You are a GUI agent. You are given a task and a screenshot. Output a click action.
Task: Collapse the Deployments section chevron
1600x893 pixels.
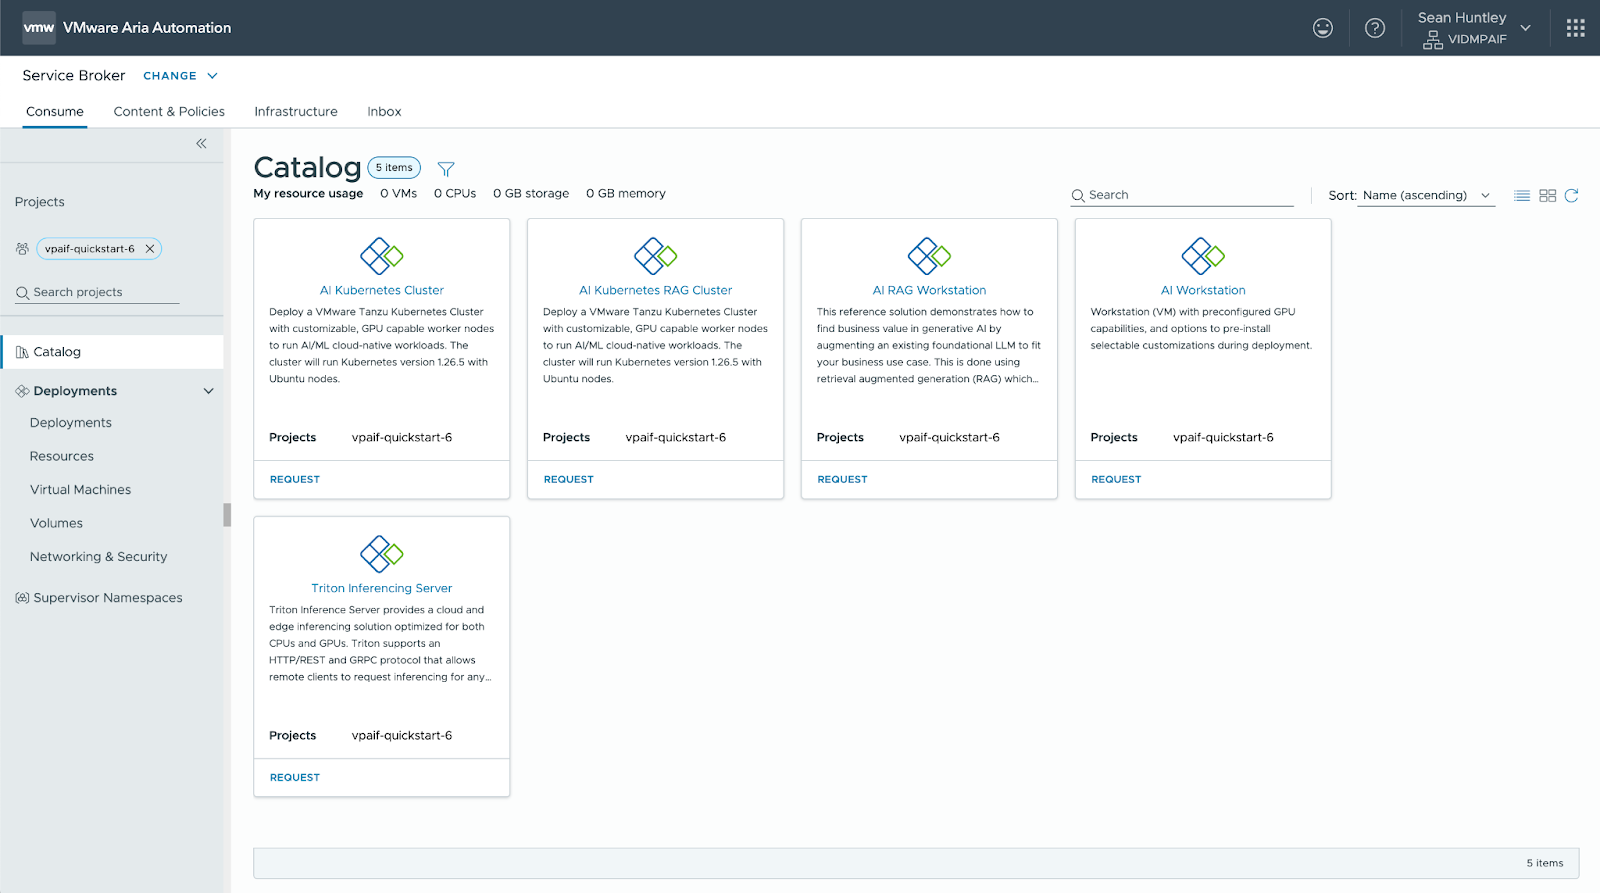click(209, 391)
